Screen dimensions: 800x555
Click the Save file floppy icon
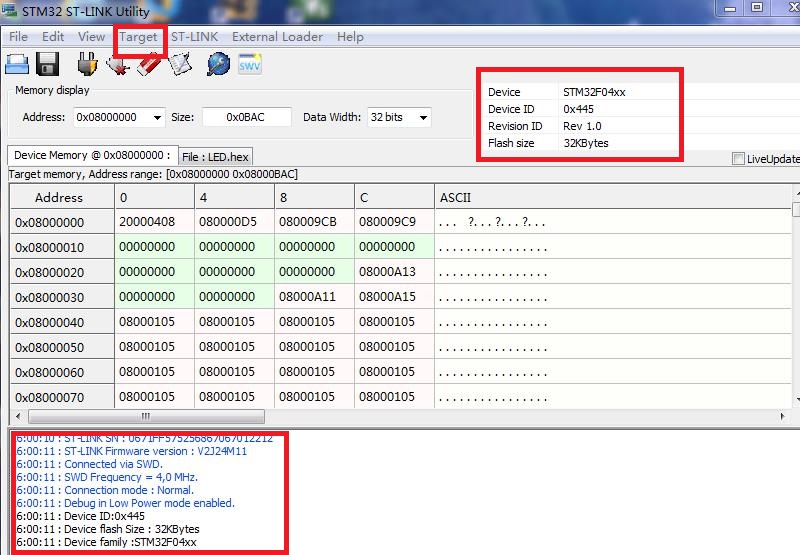point(48,65)
